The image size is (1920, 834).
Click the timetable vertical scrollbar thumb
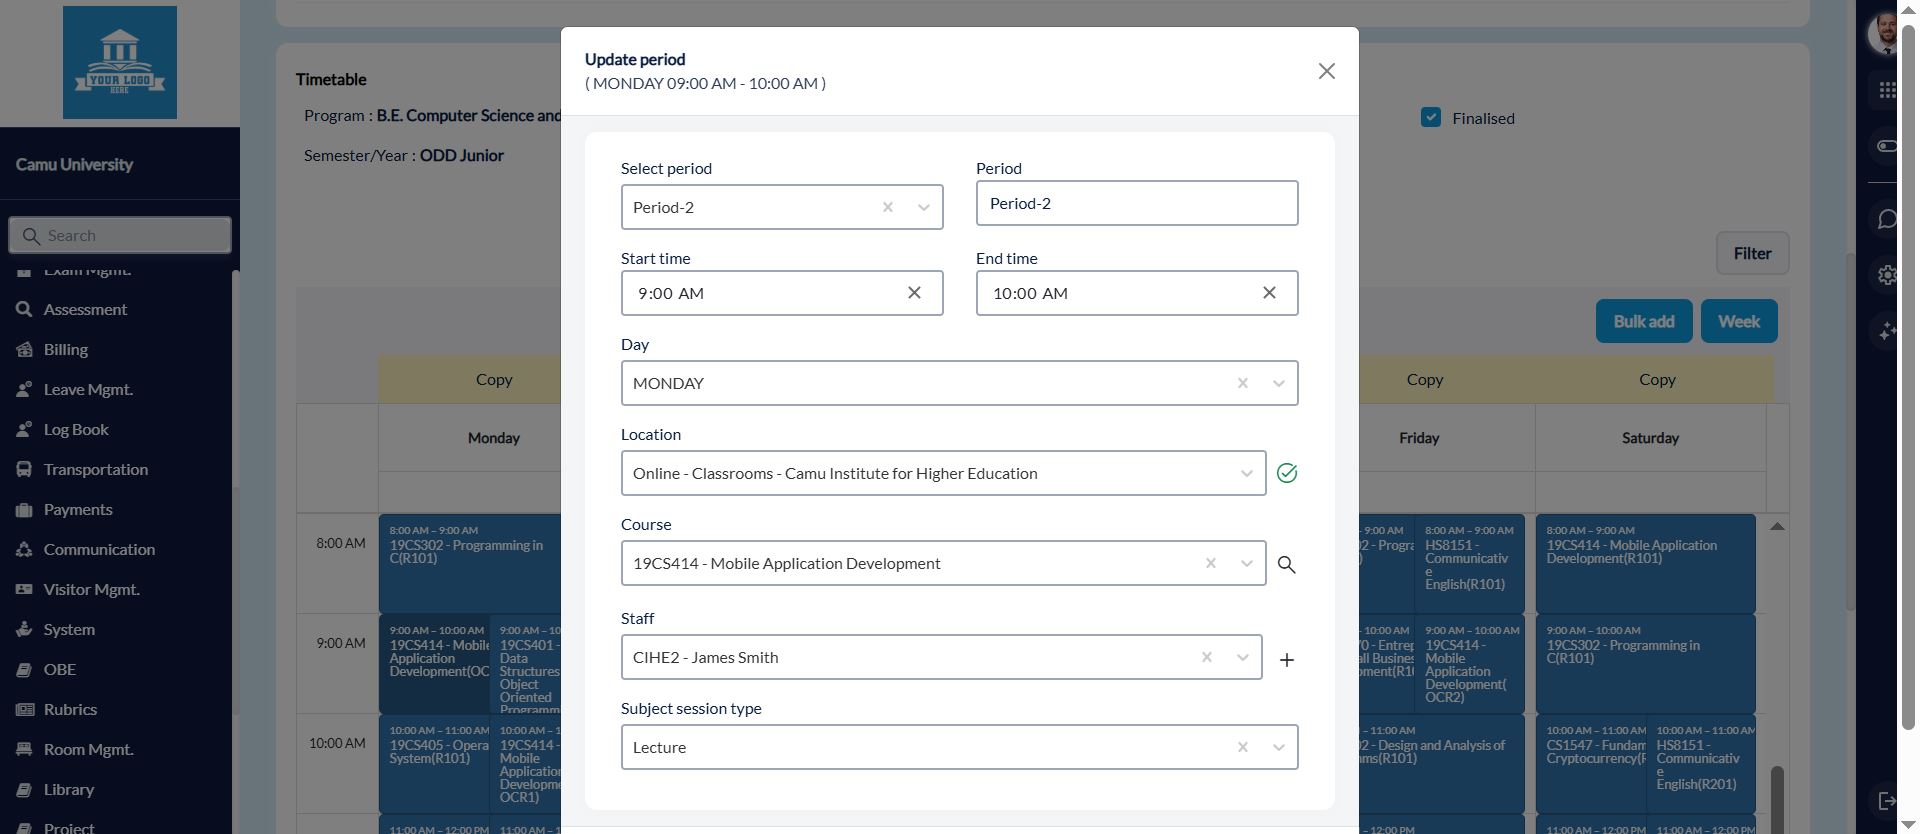[x=1777, y=800]
